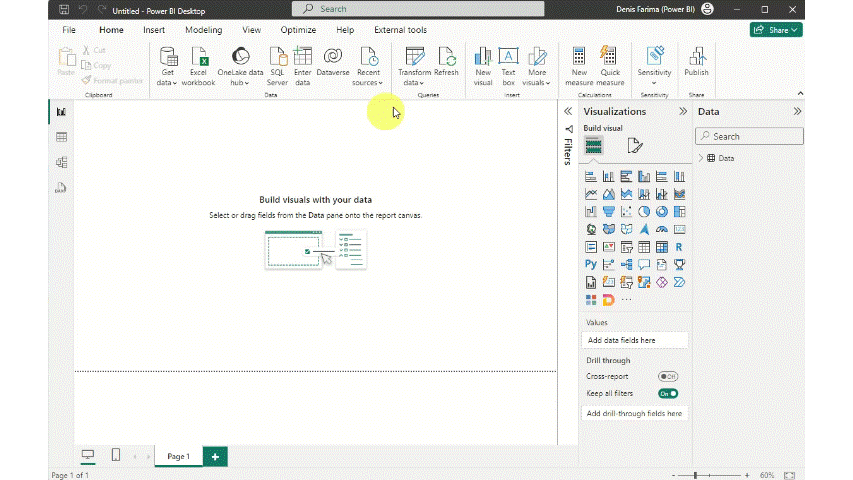
Task: Expand the Data table tree item
Action: [701, 158]
